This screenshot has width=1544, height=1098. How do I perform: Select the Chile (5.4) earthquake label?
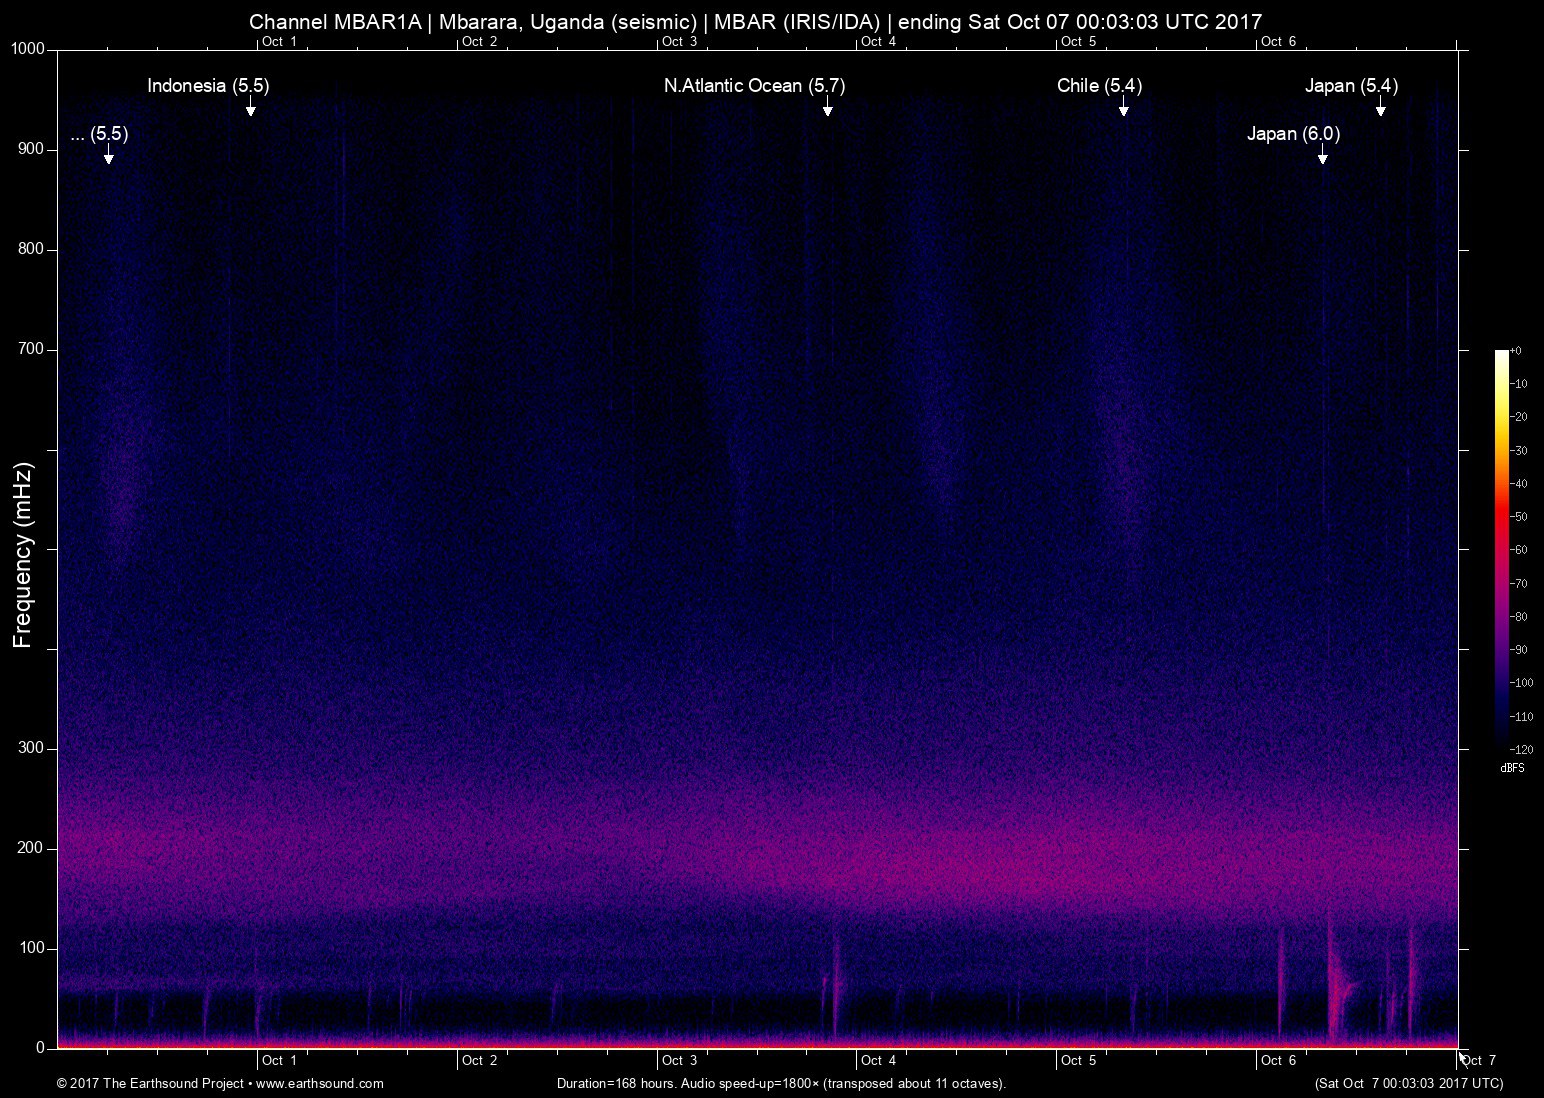(x=1099, y=86)
